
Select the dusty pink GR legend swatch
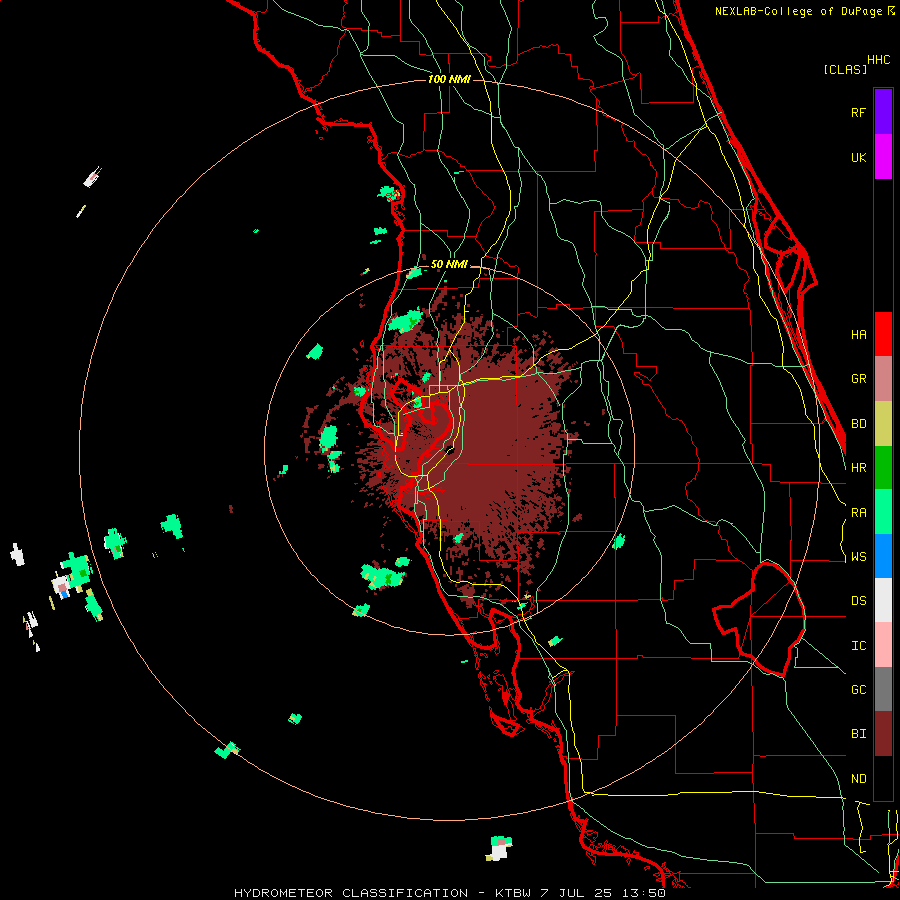click(x=883, y=378)
